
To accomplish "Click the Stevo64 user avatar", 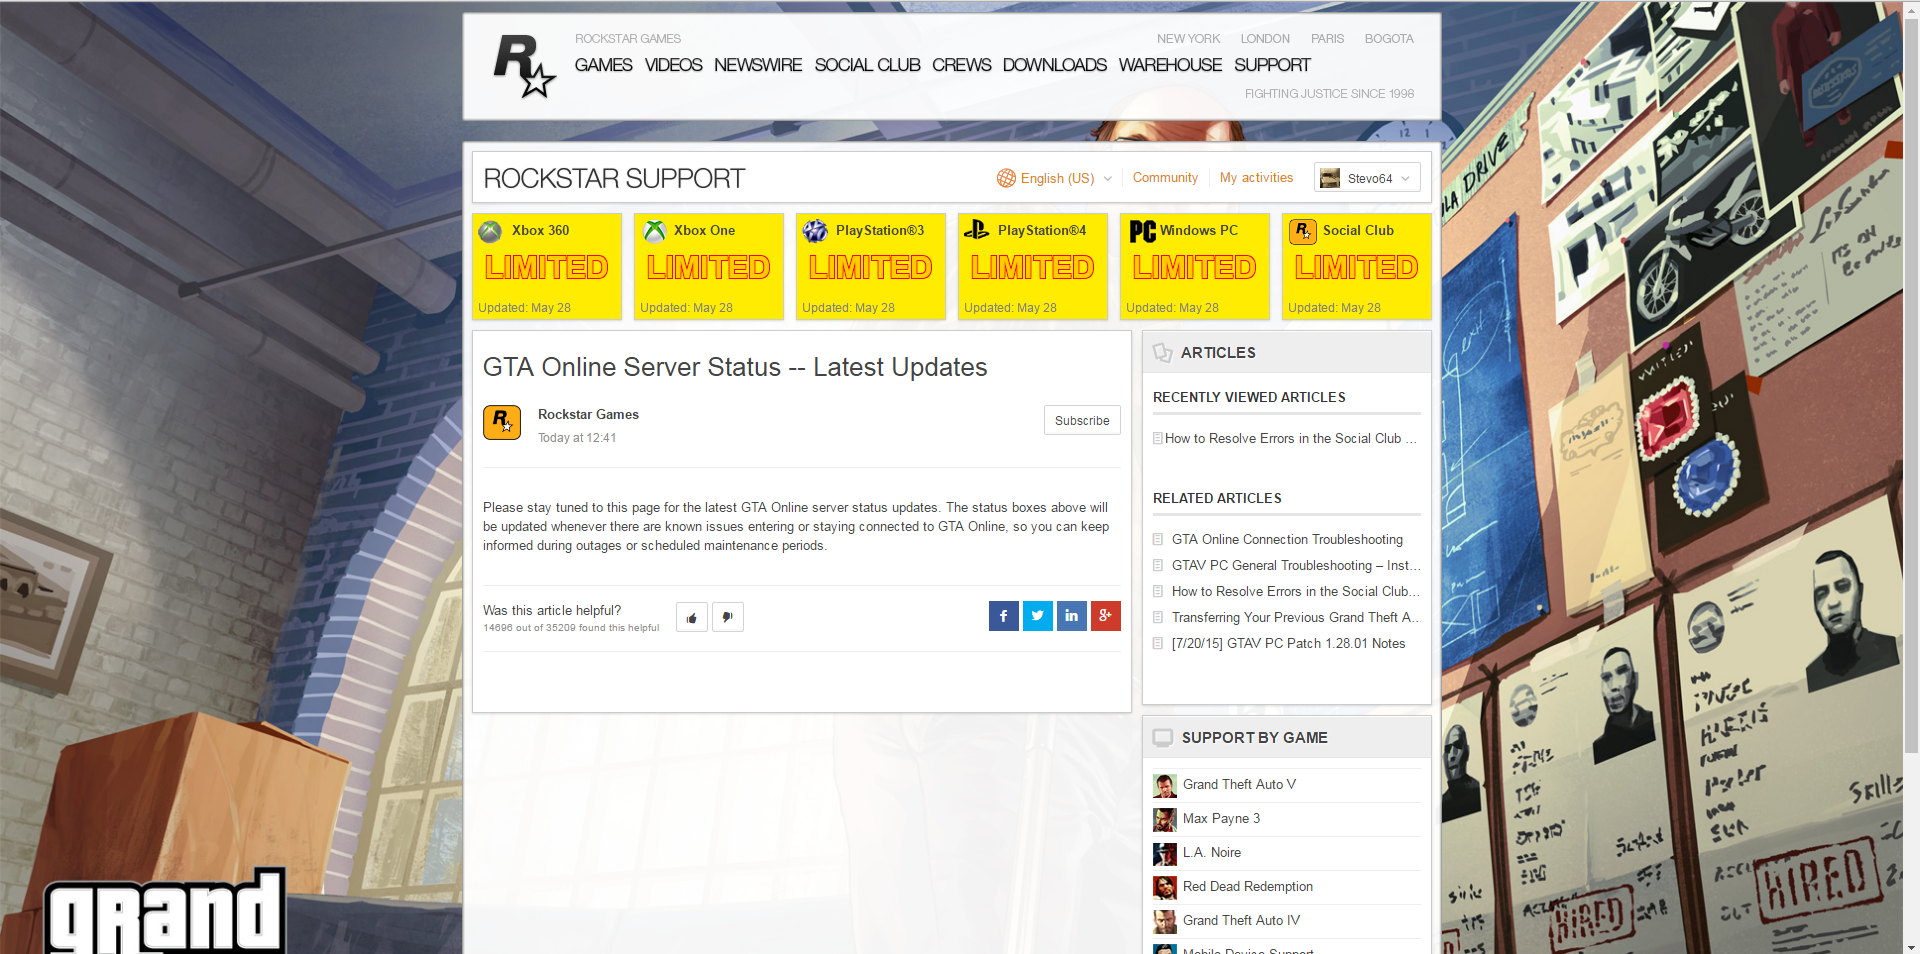I will (1330, 178).
